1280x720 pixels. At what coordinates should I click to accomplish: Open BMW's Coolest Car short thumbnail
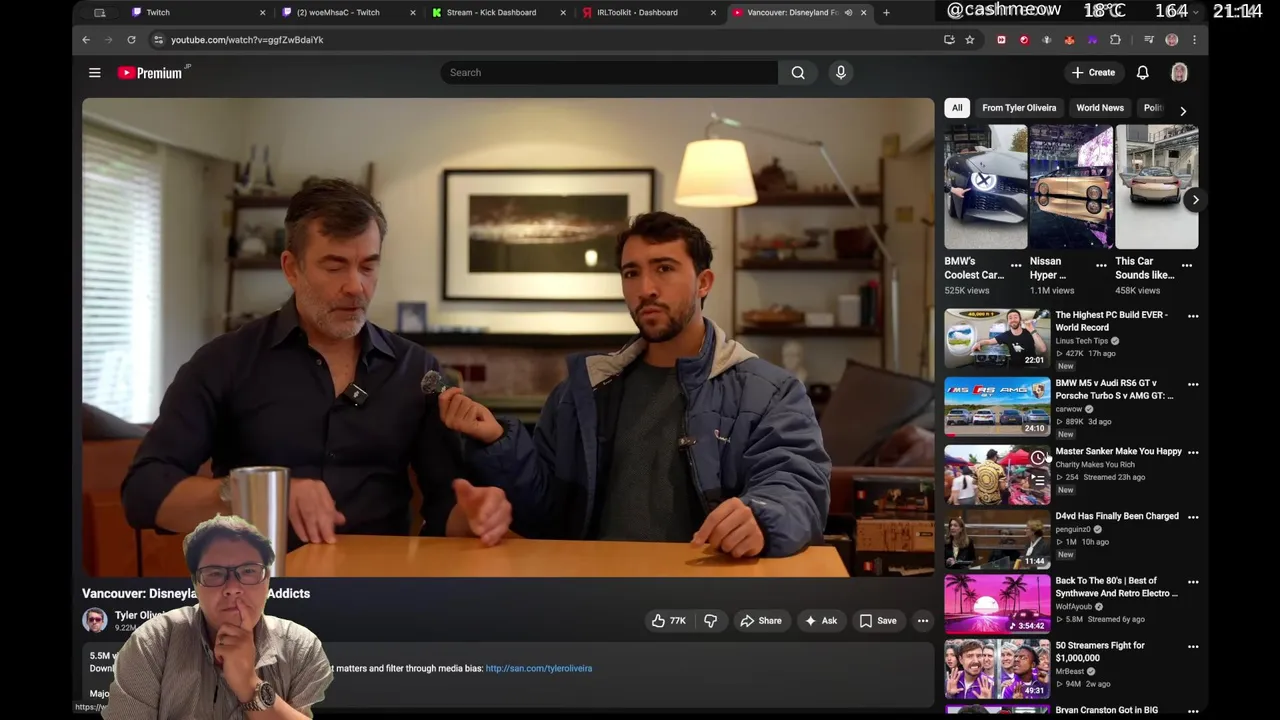[x=986, y=187]
